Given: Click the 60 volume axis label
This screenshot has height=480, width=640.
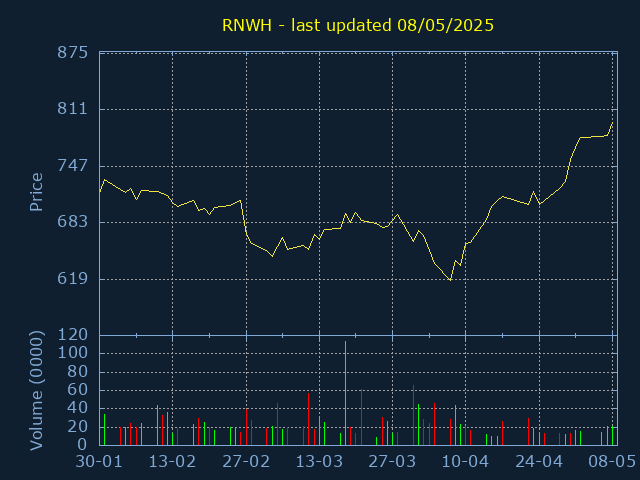Looking at the screenshot, I should coord(78,390).
